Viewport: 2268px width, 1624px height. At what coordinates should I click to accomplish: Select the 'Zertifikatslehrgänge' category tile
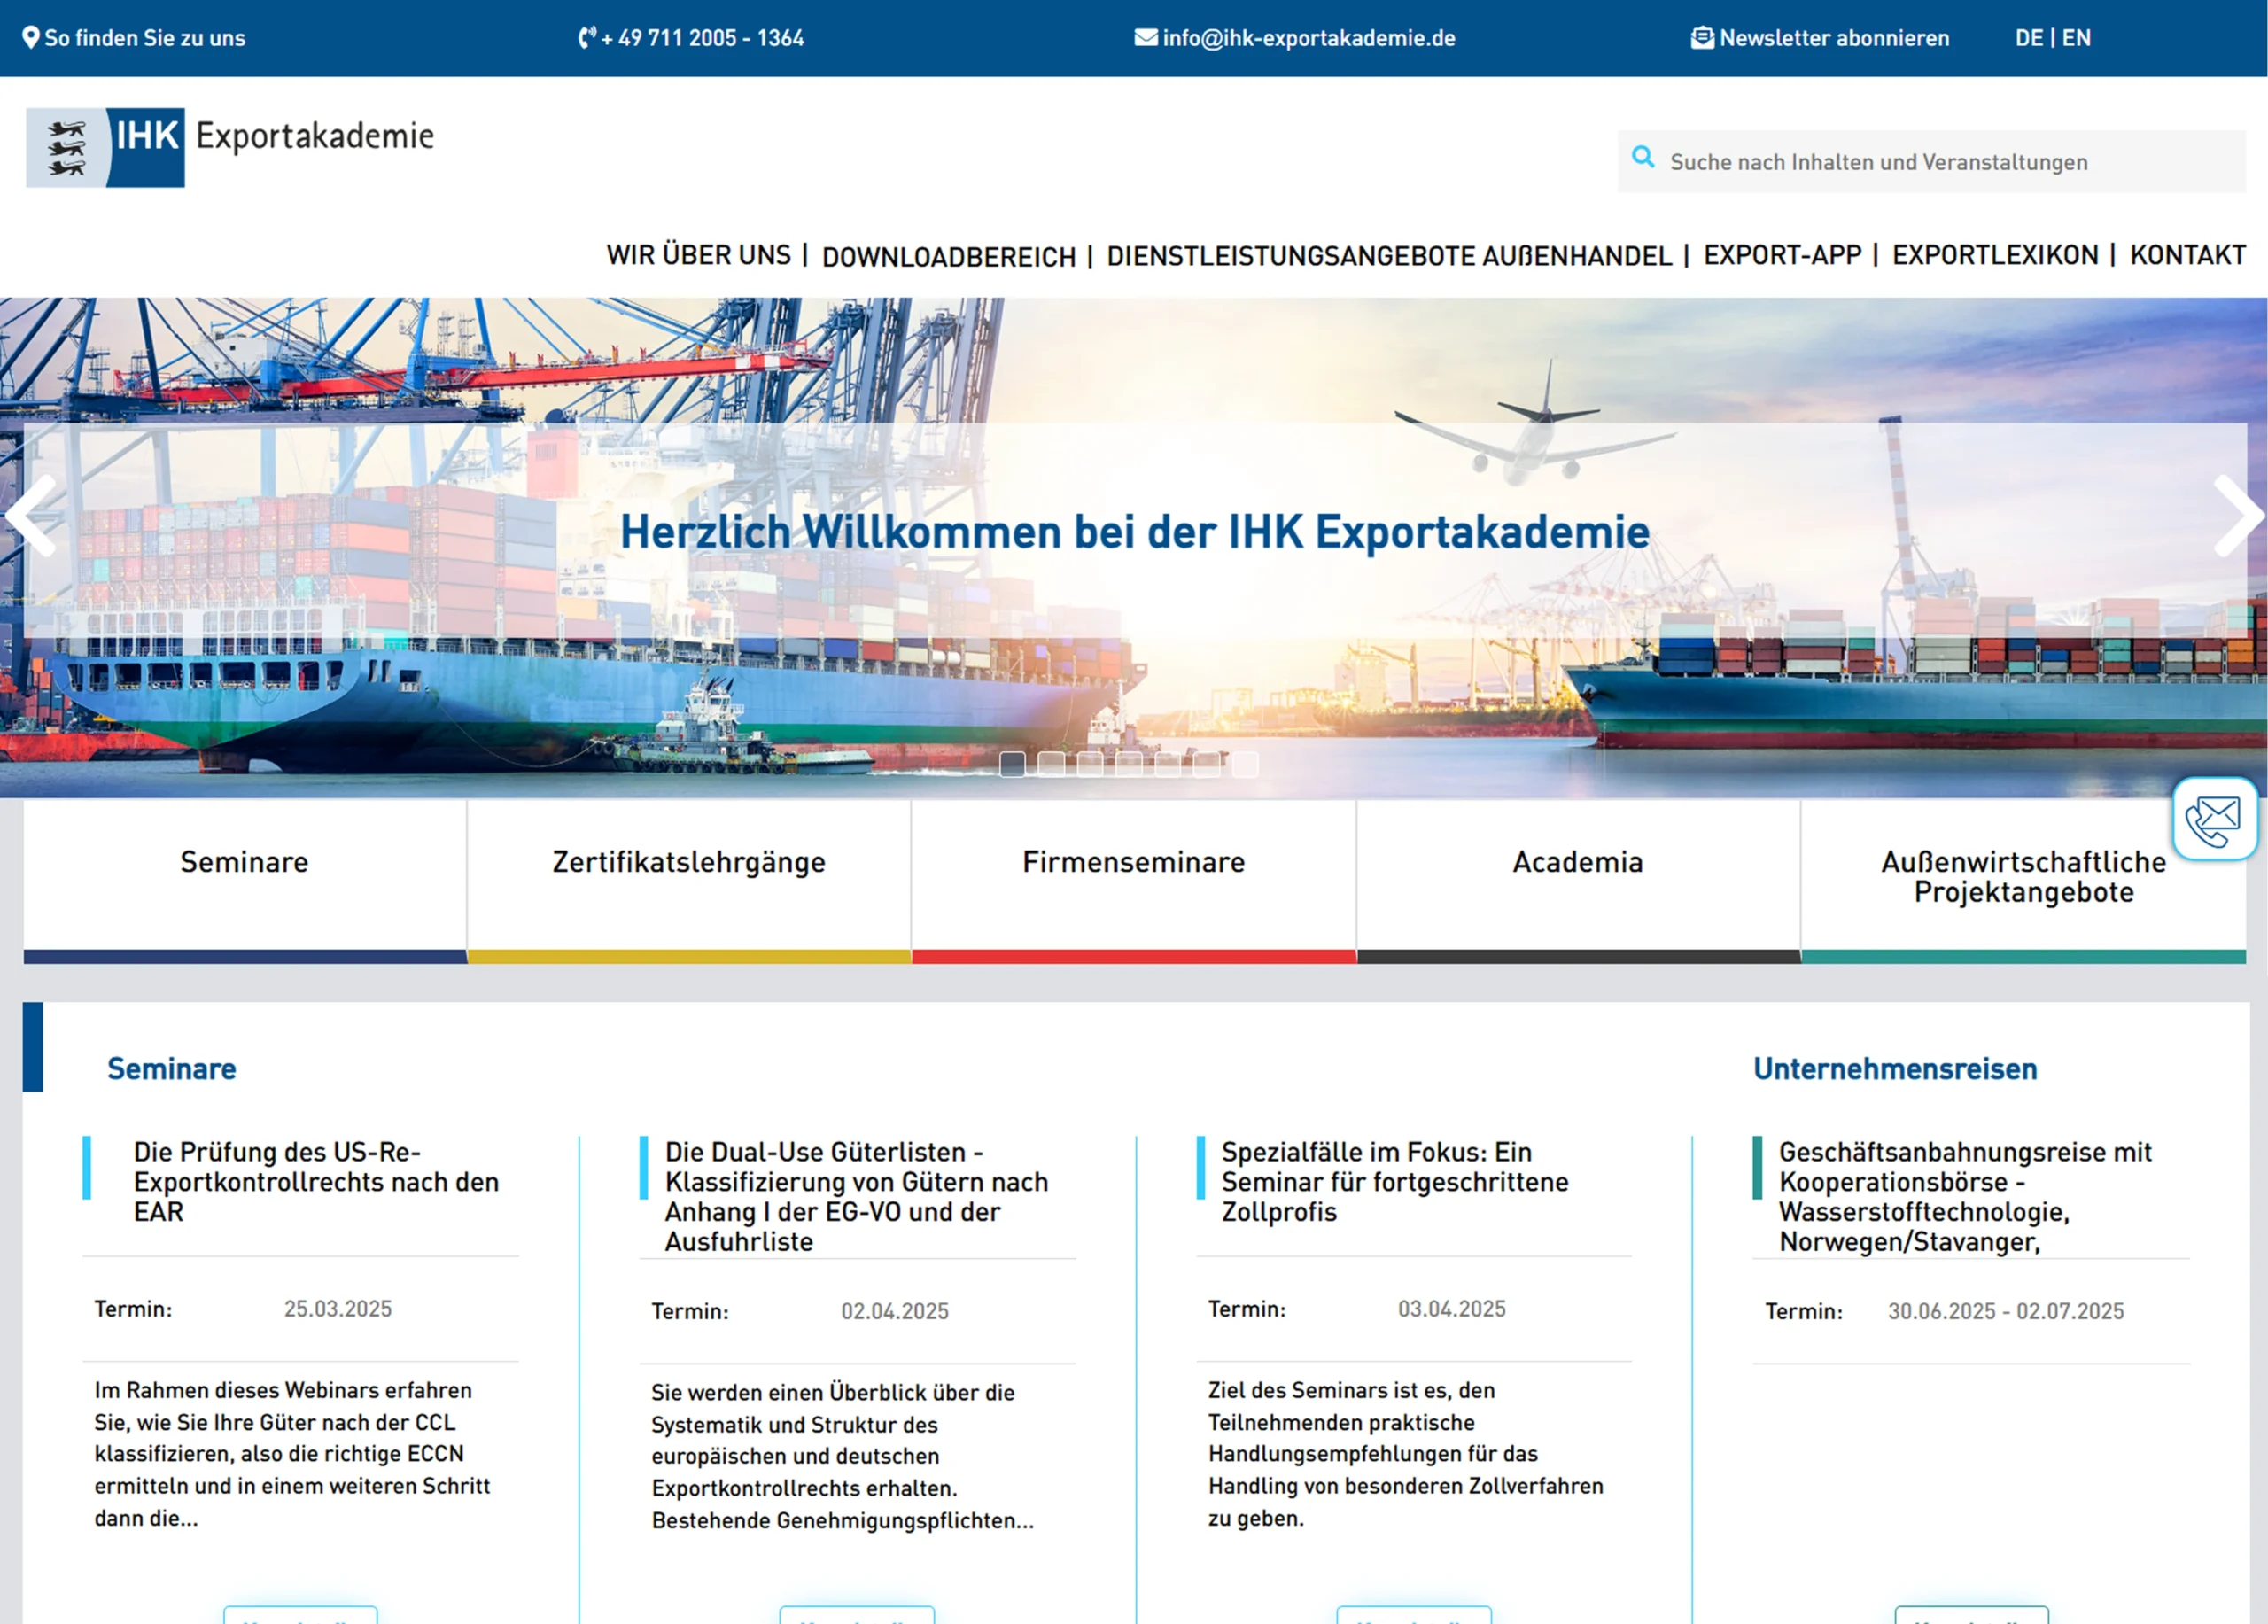click(x=689, y=881)
